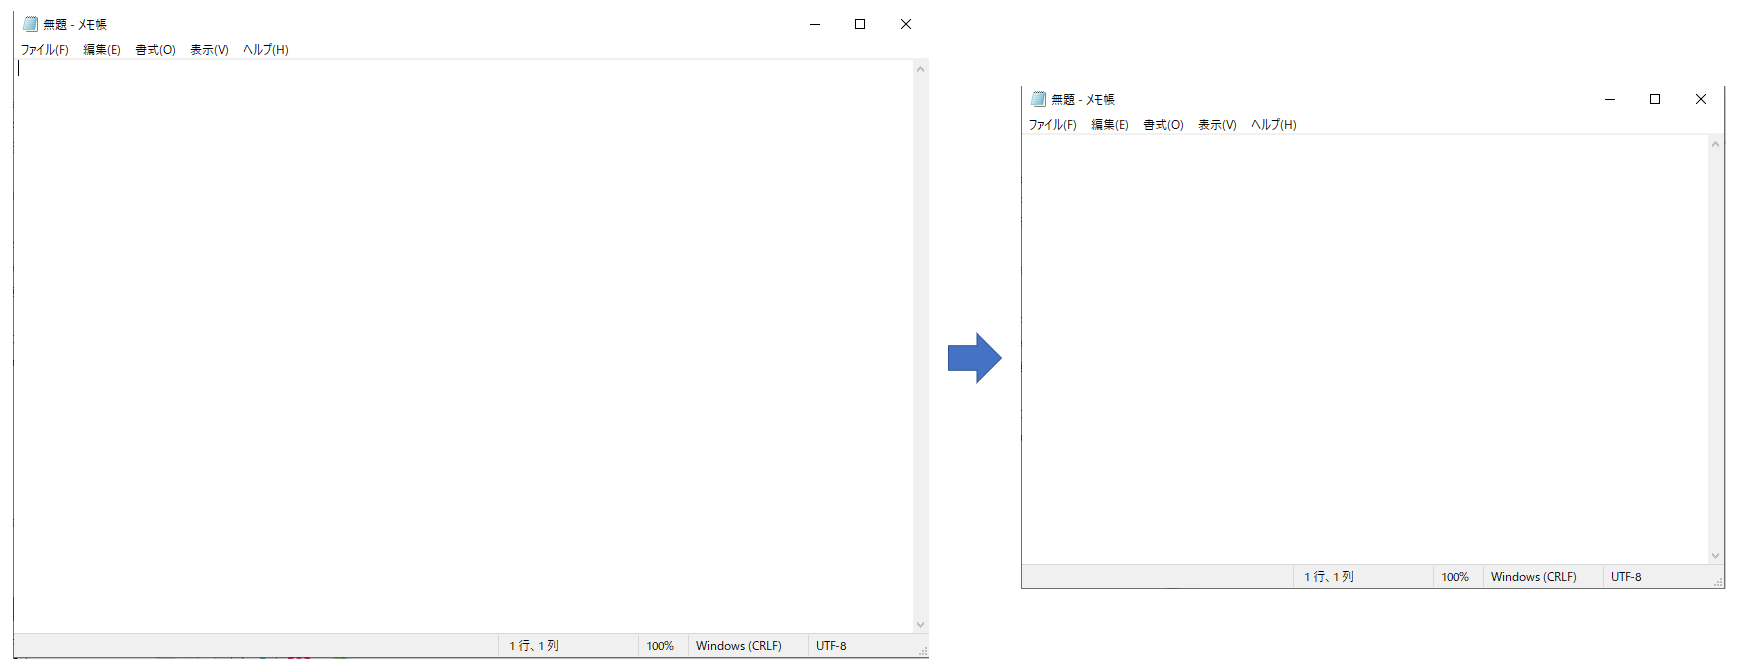Maximize the left Notepad window
The image size is (1748, 670).
pyautogui.click(x=860, y=24)
